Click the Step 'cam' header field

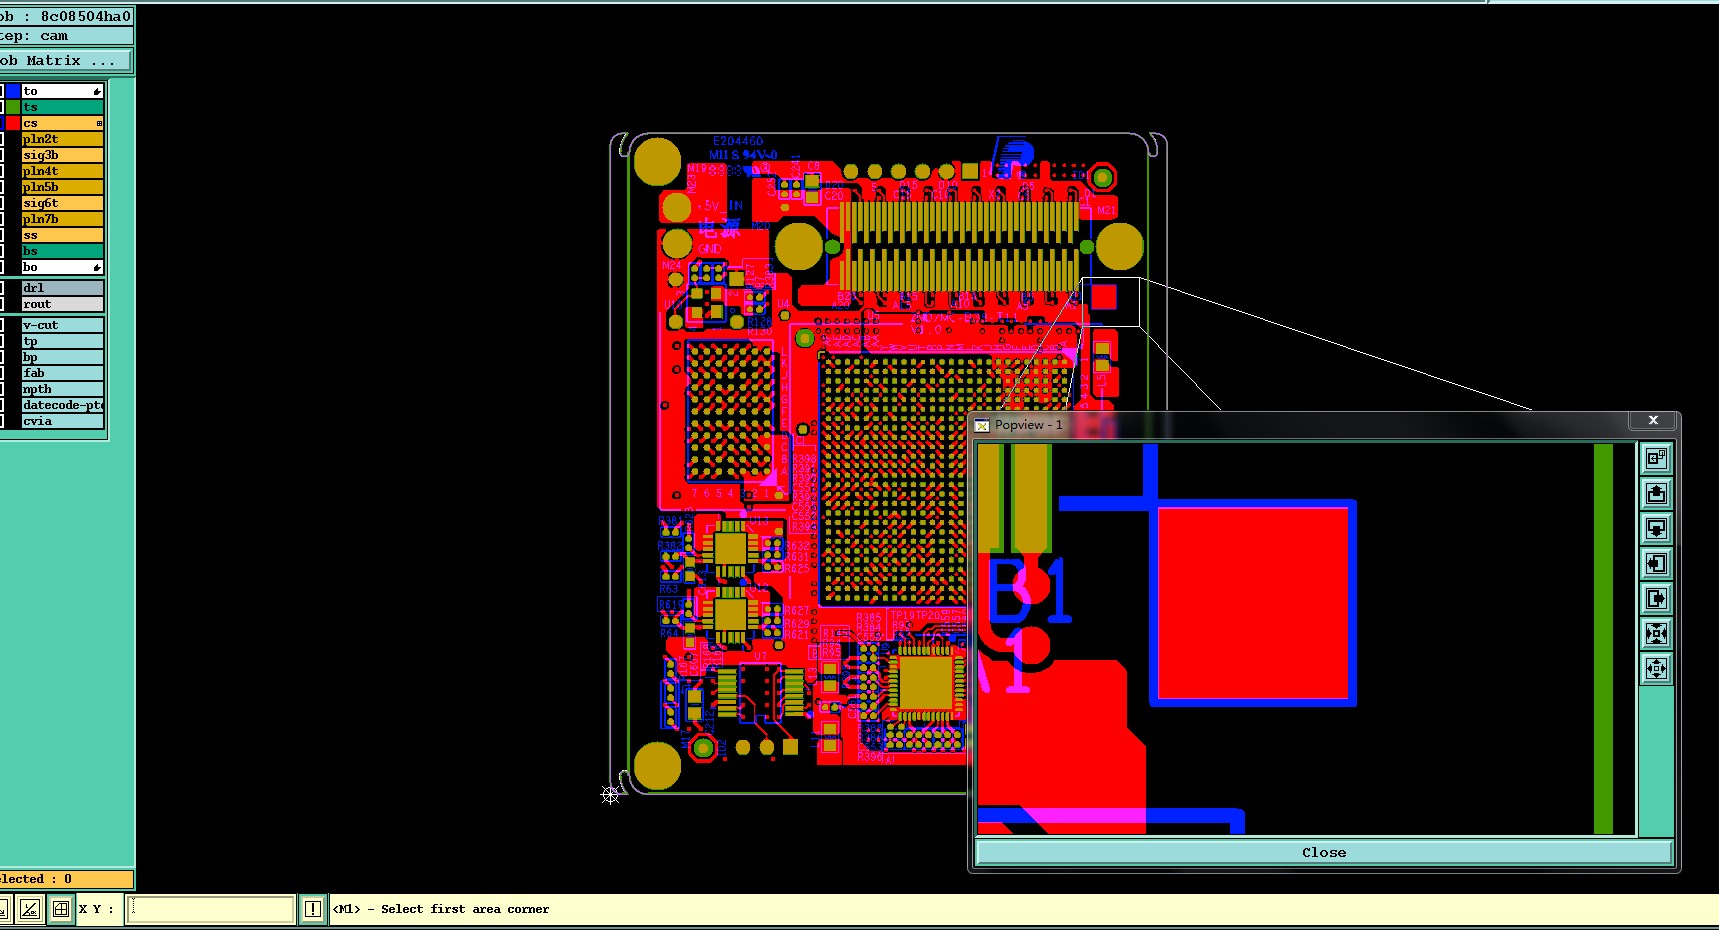click(x=66, y=36)
